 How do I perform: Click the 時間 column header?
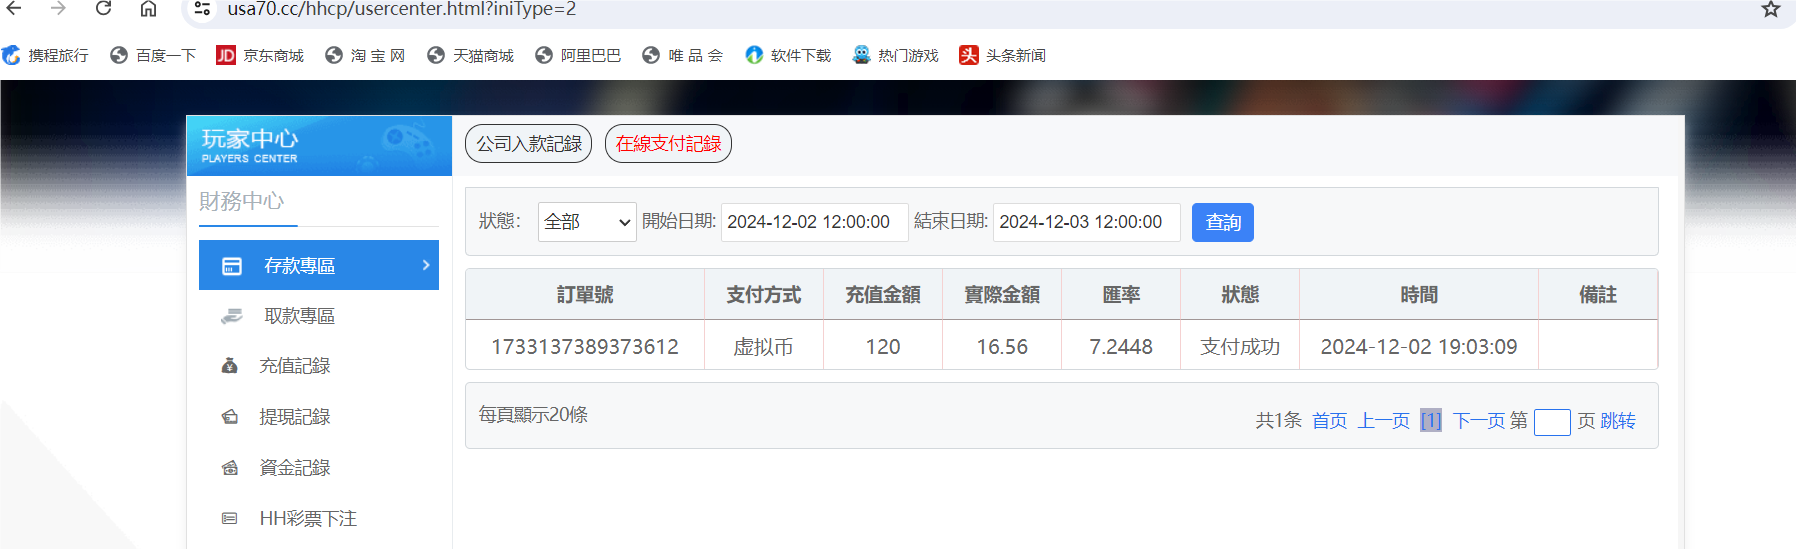click(x=1419, y=295)
